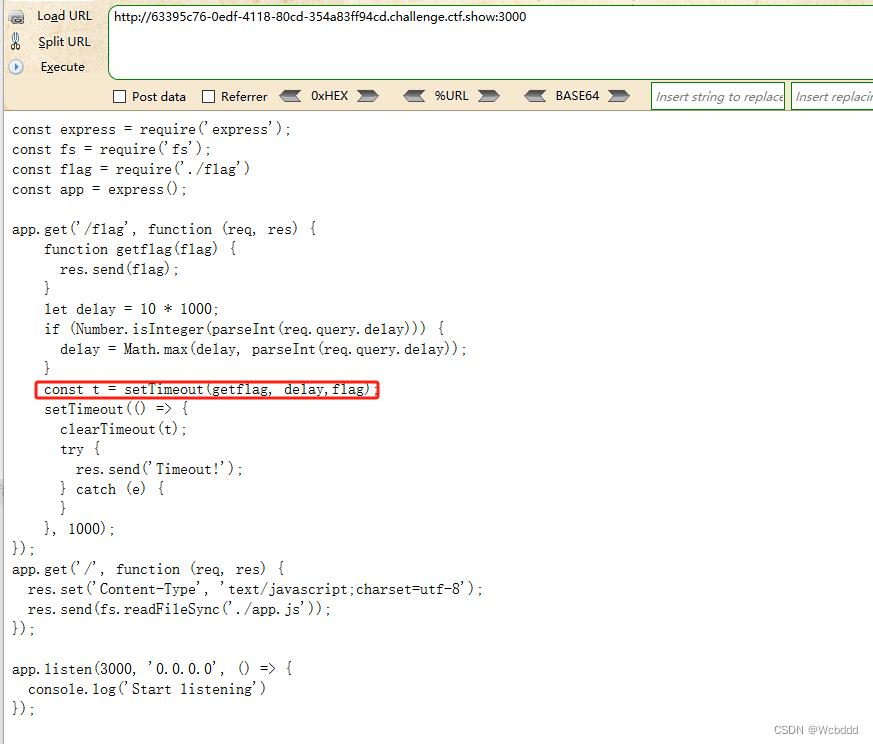Click the line "try {"
This screenshot has width=873, height=744.
[x=80, y=449]
